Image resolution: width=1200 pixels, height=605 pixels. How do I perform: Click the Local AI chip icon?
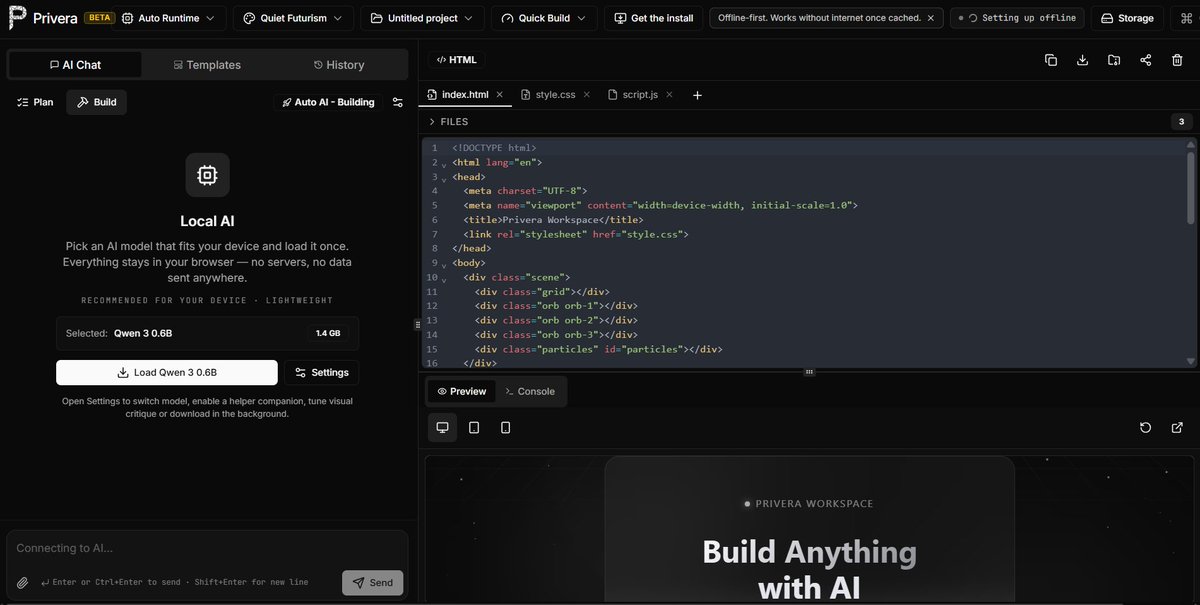click(x=207, y=175)
